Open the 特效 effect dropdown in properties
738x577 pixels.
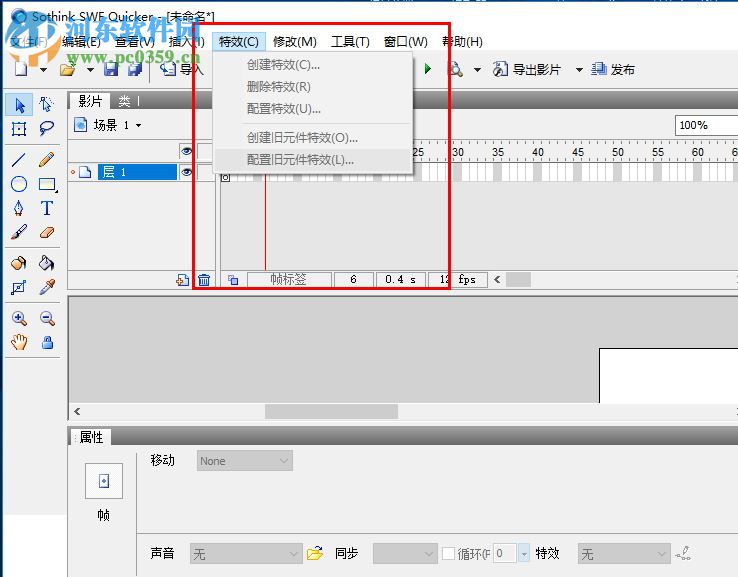coord(624,553)
